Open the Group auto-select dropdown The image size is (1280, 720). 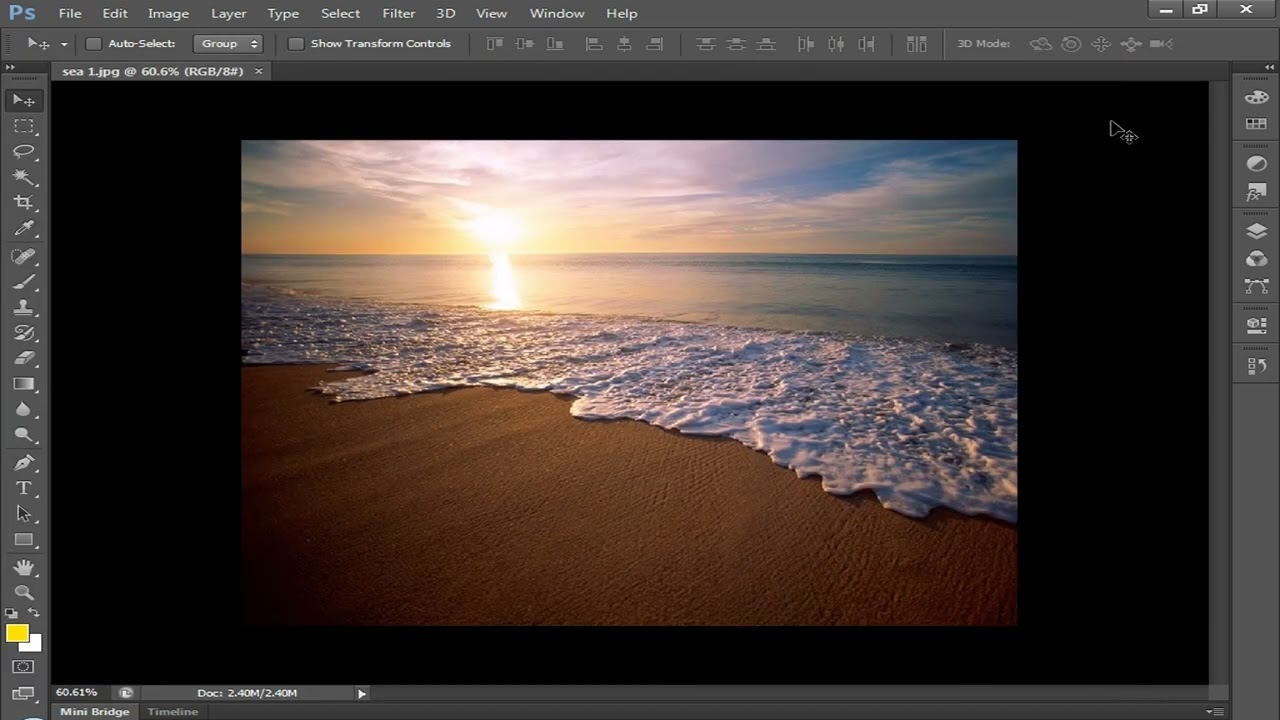227,44
